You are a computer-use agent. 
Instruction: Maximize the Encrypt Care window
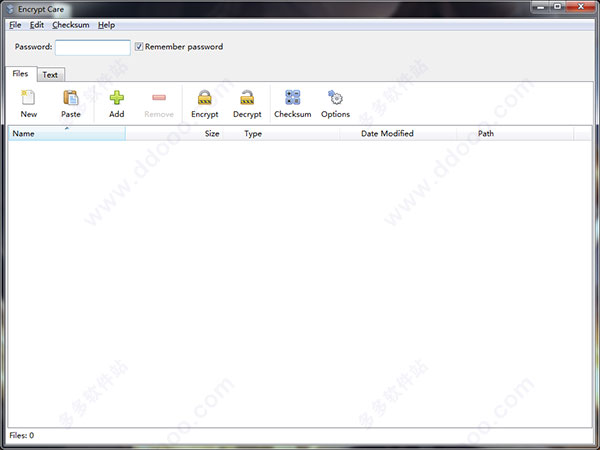pos(558,7)
